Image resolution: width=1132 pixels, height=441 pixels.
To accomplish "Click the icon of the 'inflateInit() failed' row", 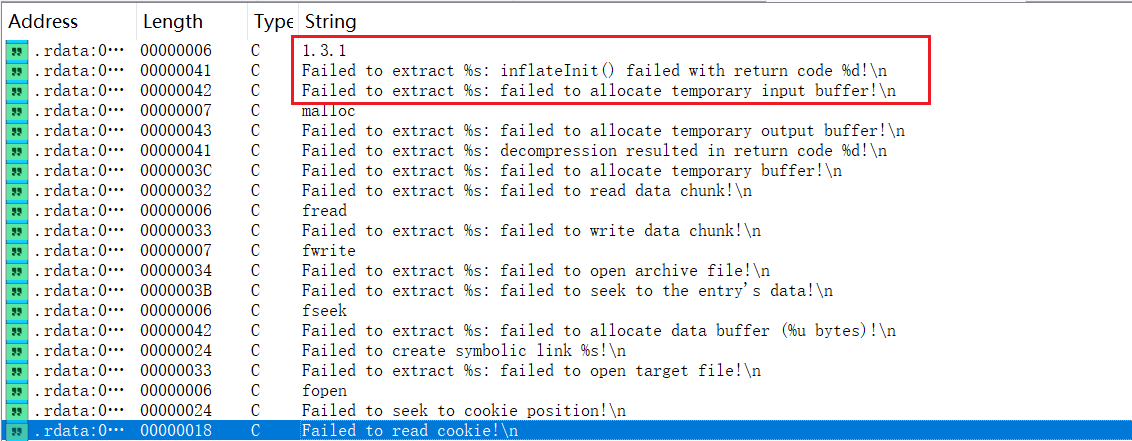I will click(16, 70).
